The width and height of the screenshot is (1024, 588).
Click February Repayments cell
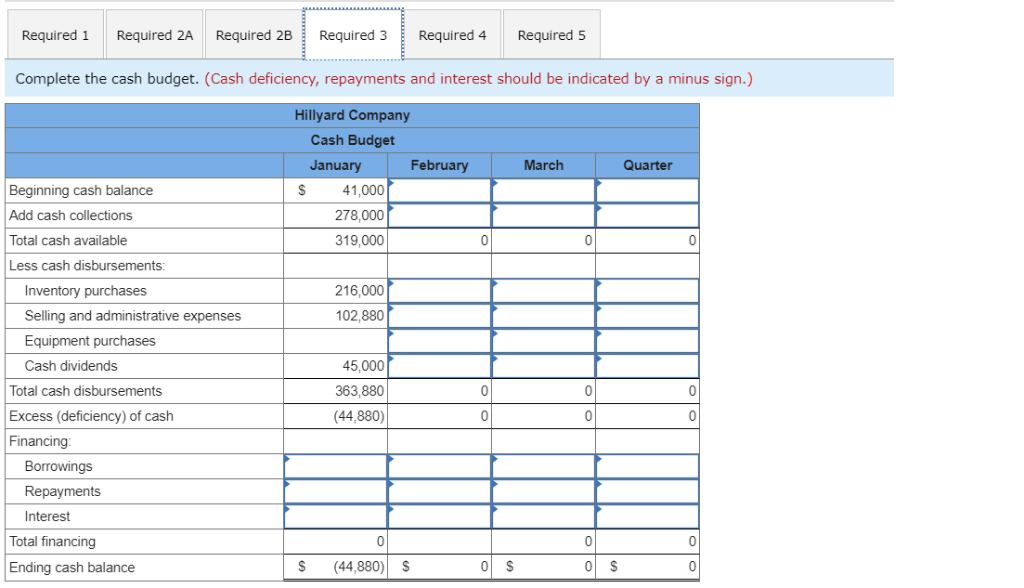(440, 491)
